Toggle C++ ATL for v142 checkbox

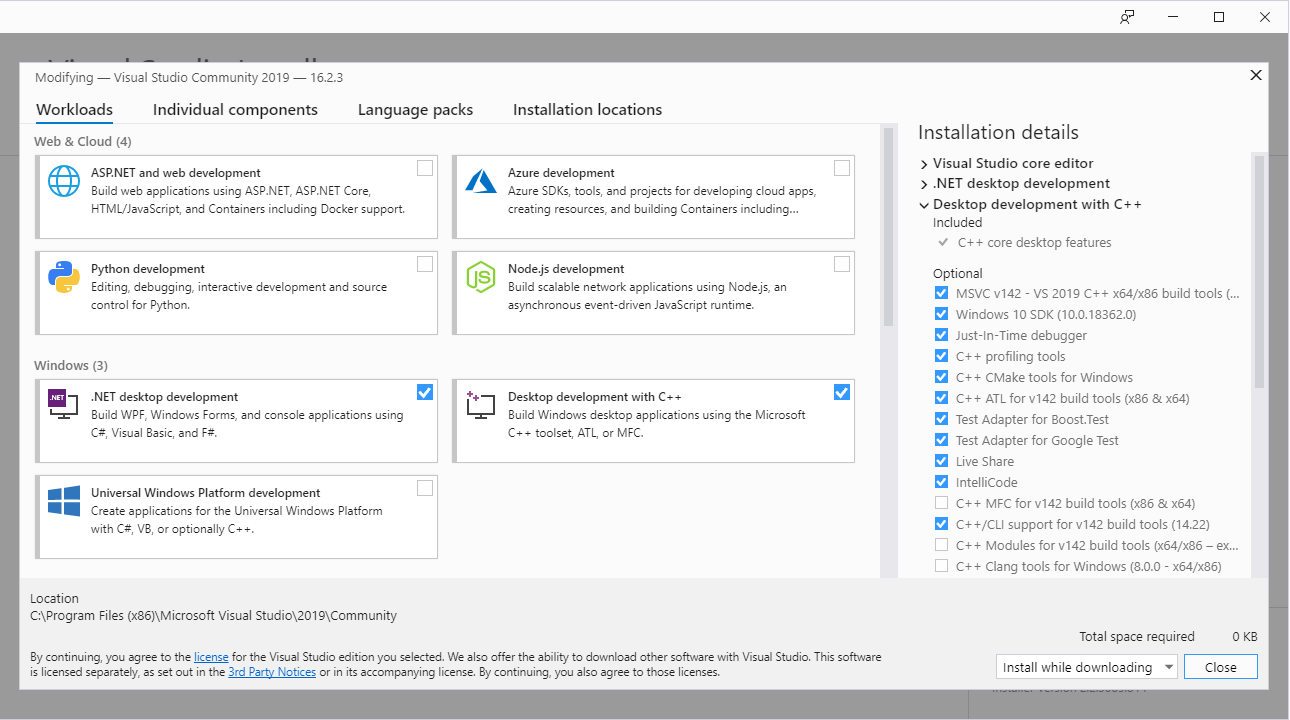point(941,398)
